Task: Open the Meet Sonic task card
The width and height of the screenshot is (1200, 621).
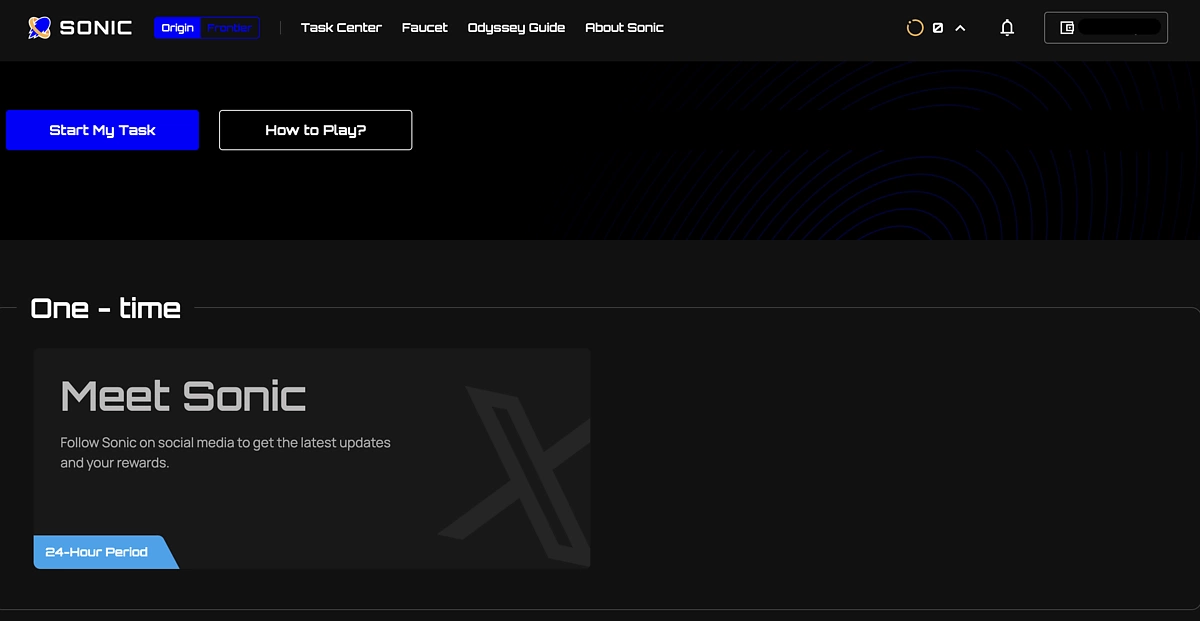Action: 312,458
